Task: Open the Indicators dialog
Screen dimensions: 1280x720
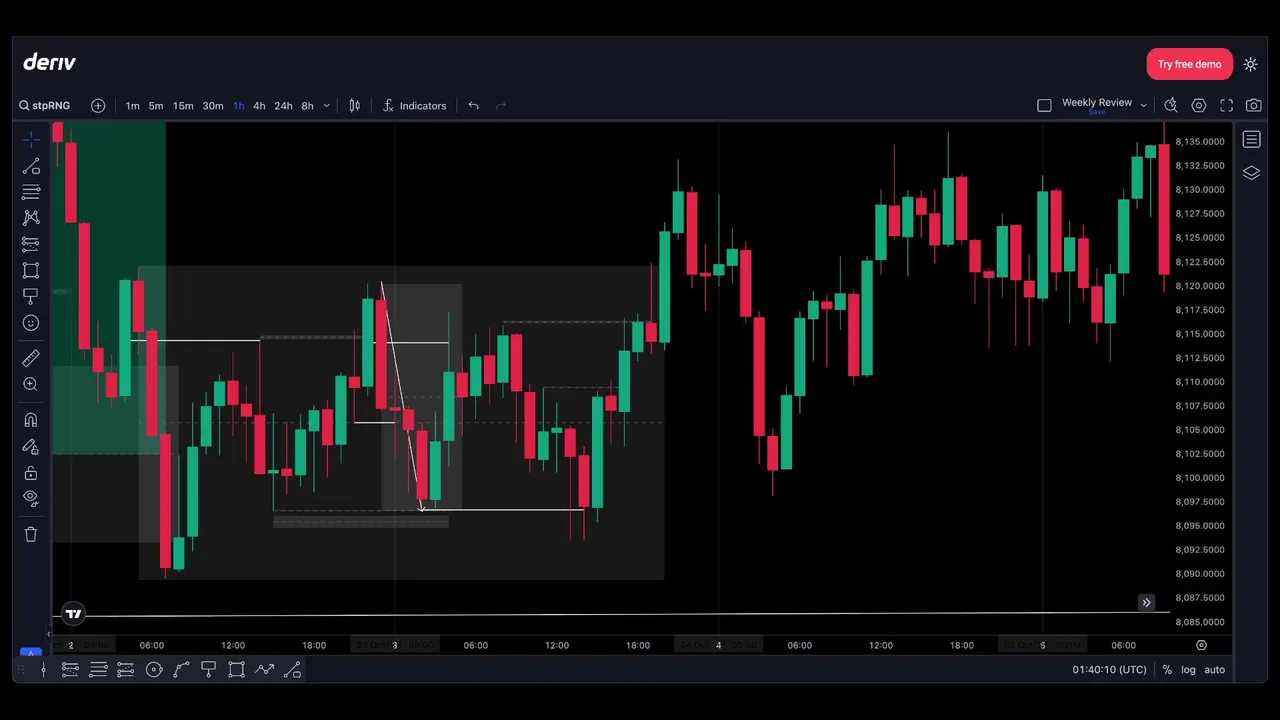Action: 414,105
